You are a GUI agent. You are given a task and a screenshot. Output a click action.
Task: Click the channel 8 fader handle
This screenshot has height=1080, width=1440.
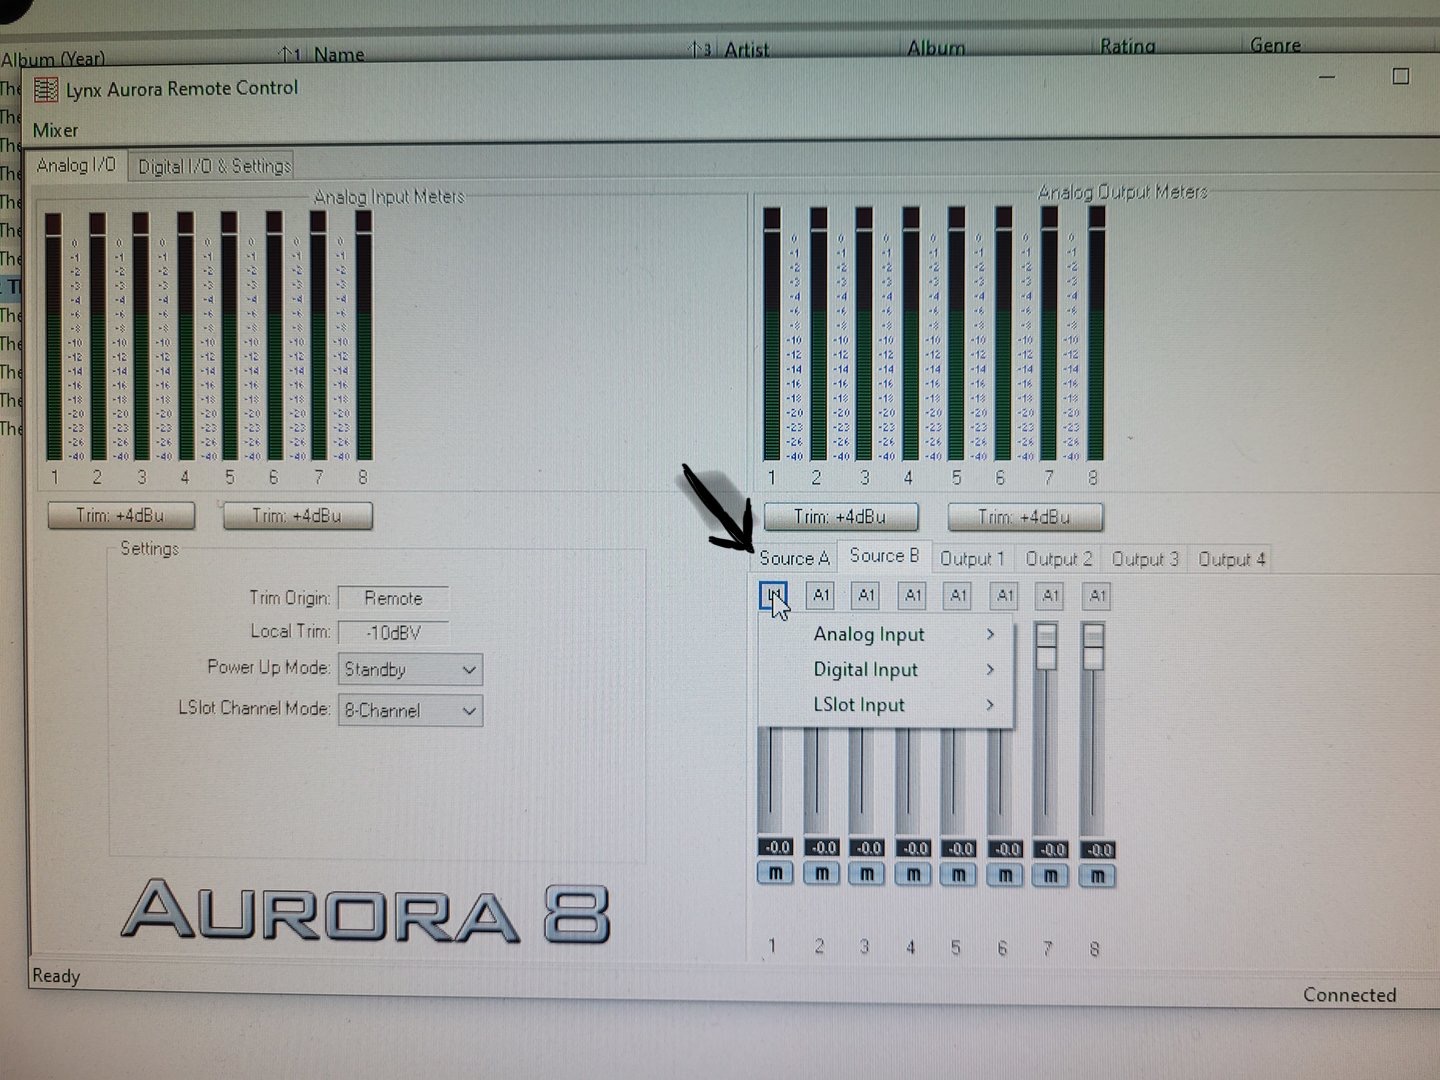1093,647
